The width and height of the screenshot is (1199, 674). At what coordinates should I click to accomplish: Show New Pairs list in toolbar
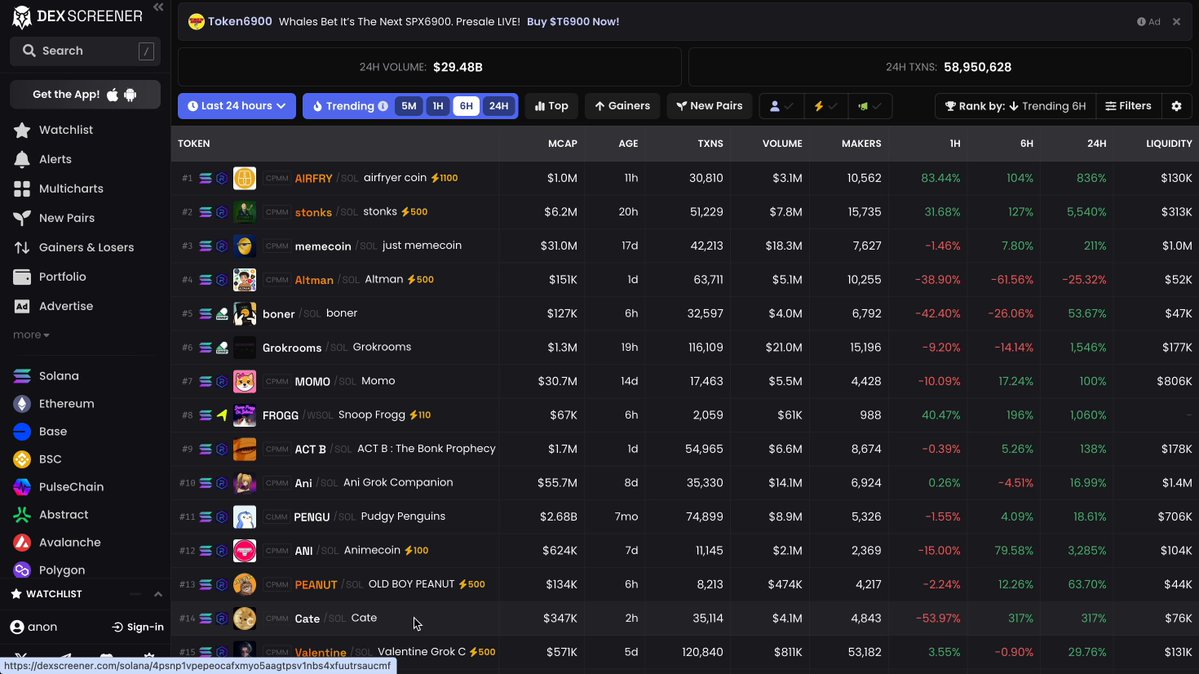(x=710, y=106)
